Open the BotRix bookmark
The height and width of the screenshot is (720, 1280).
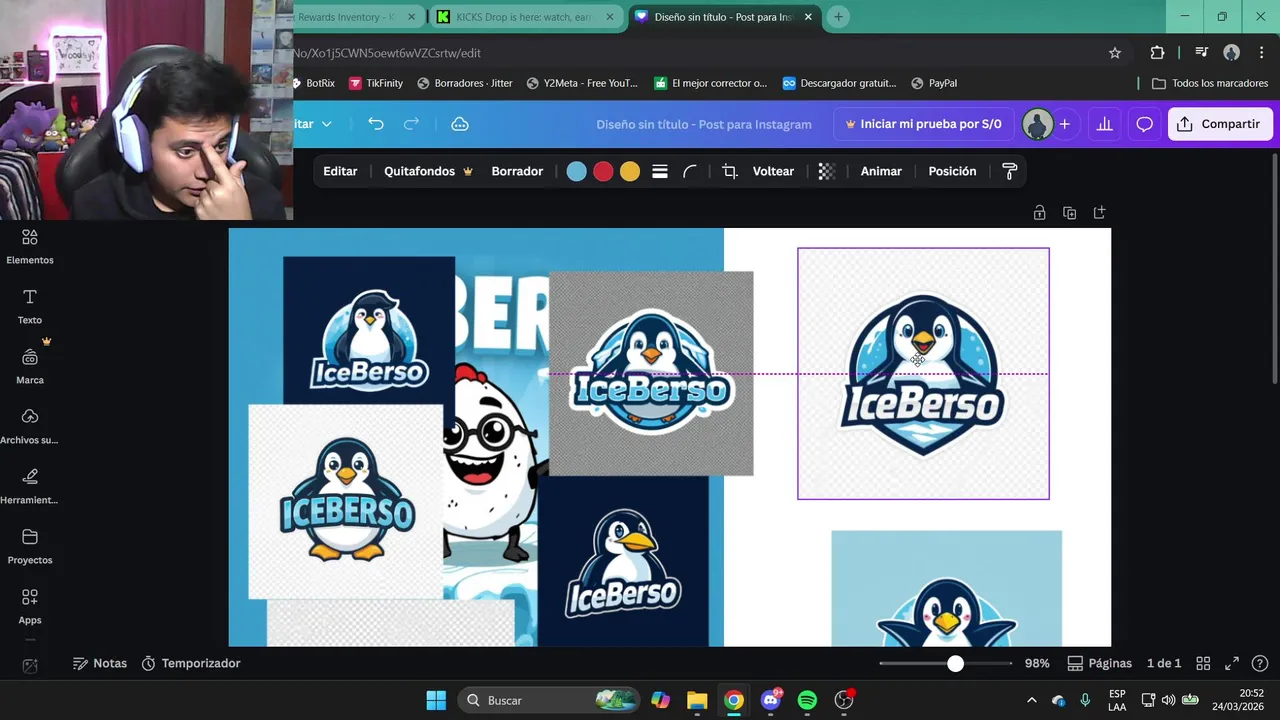point(314,83)
